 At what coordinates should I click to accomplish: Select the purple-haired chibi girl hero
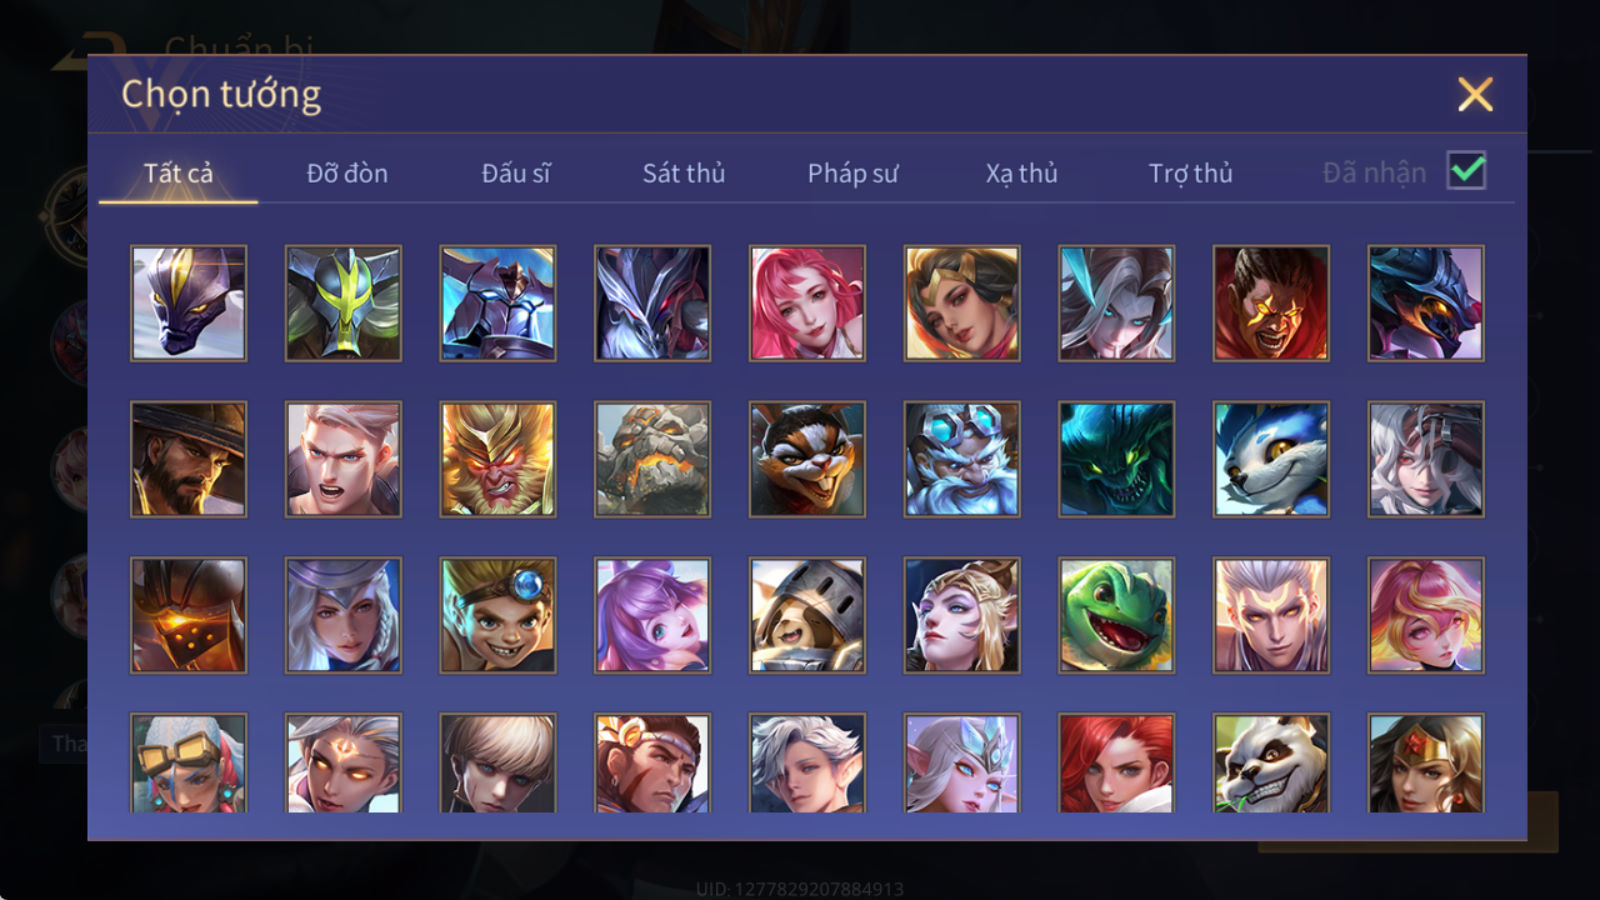point(652,615)
